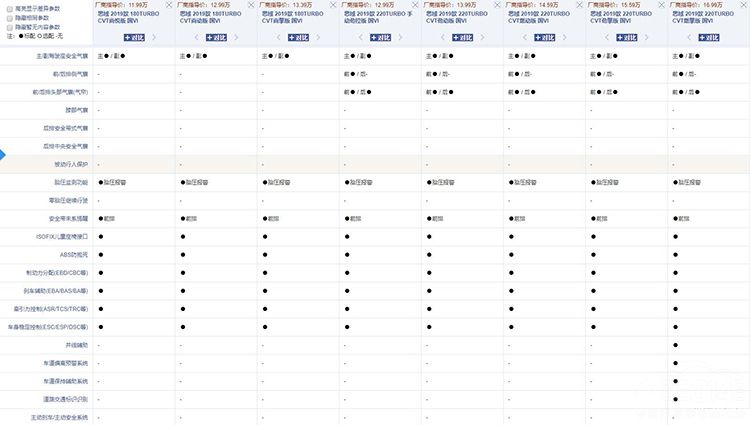Shift the 13.39万 column to the right

click(313, 37)
